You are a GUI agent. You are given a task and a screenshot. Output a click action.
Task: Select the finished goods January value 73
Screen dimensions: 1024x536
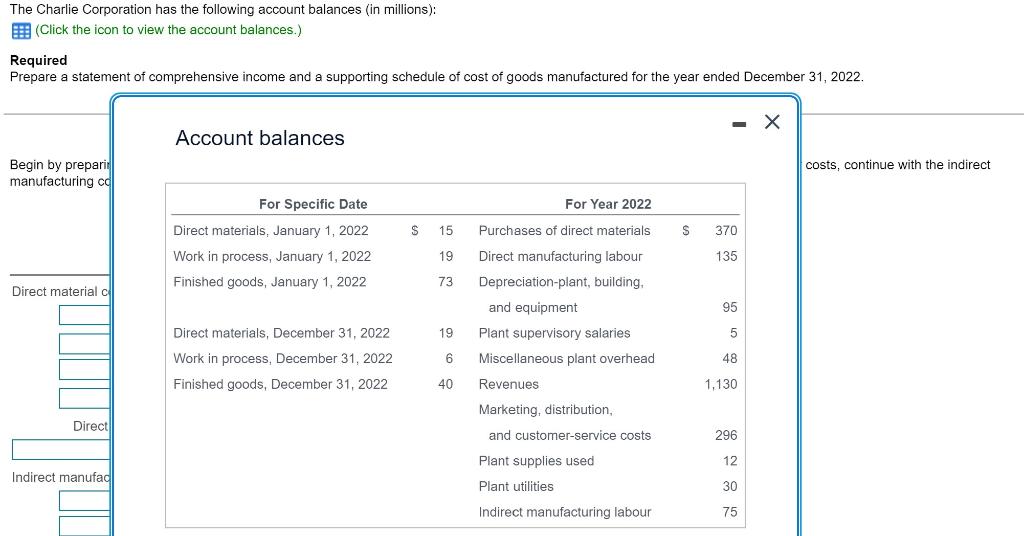445,281
